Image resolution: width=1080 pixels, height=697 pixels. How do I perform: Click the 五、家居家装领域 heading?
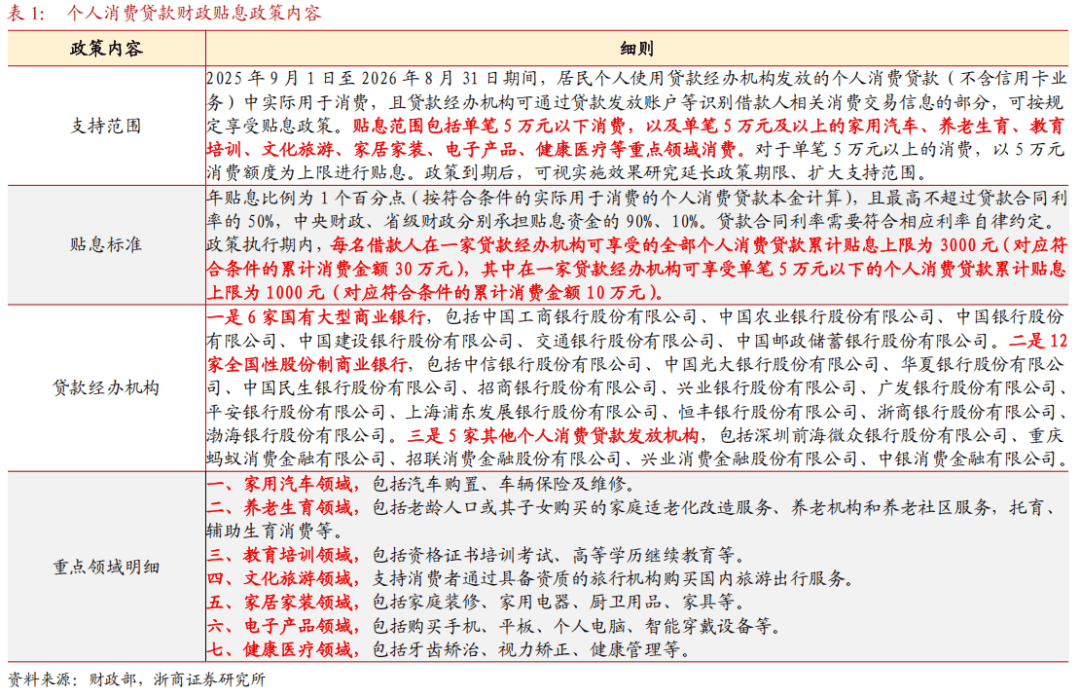[x=280, y=602]
